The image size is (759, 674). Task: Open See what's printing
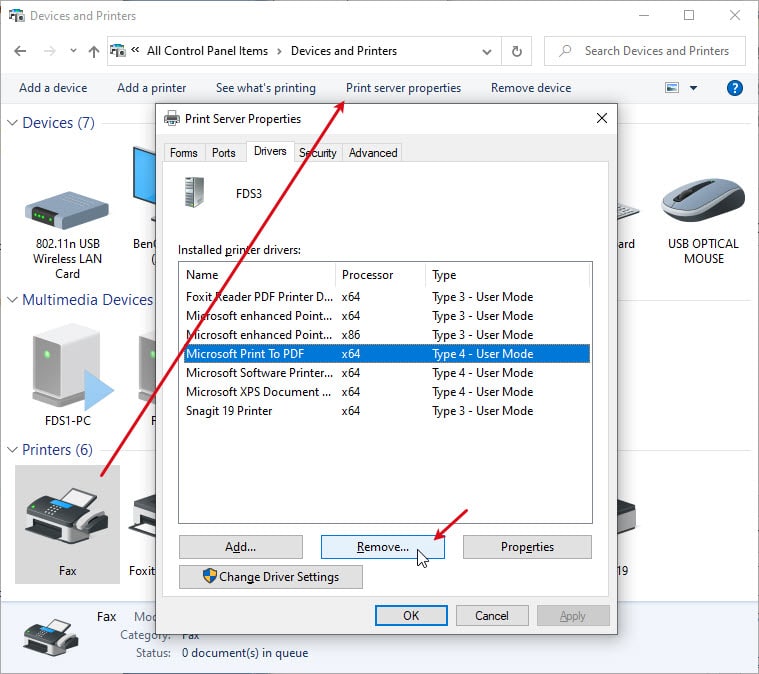[x=266, y=88]
